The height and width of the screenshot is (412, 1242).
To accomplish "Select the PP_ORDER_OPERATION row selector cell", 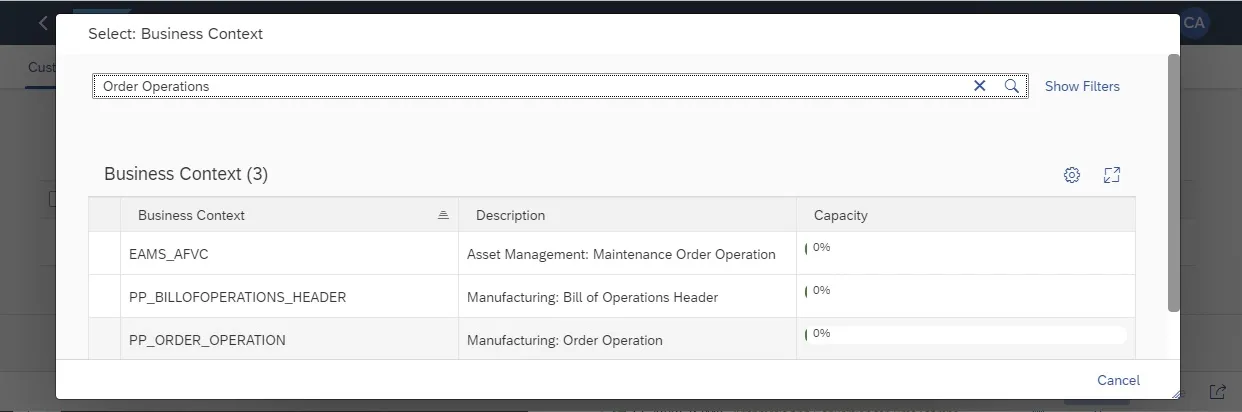I will coord(104,340).
